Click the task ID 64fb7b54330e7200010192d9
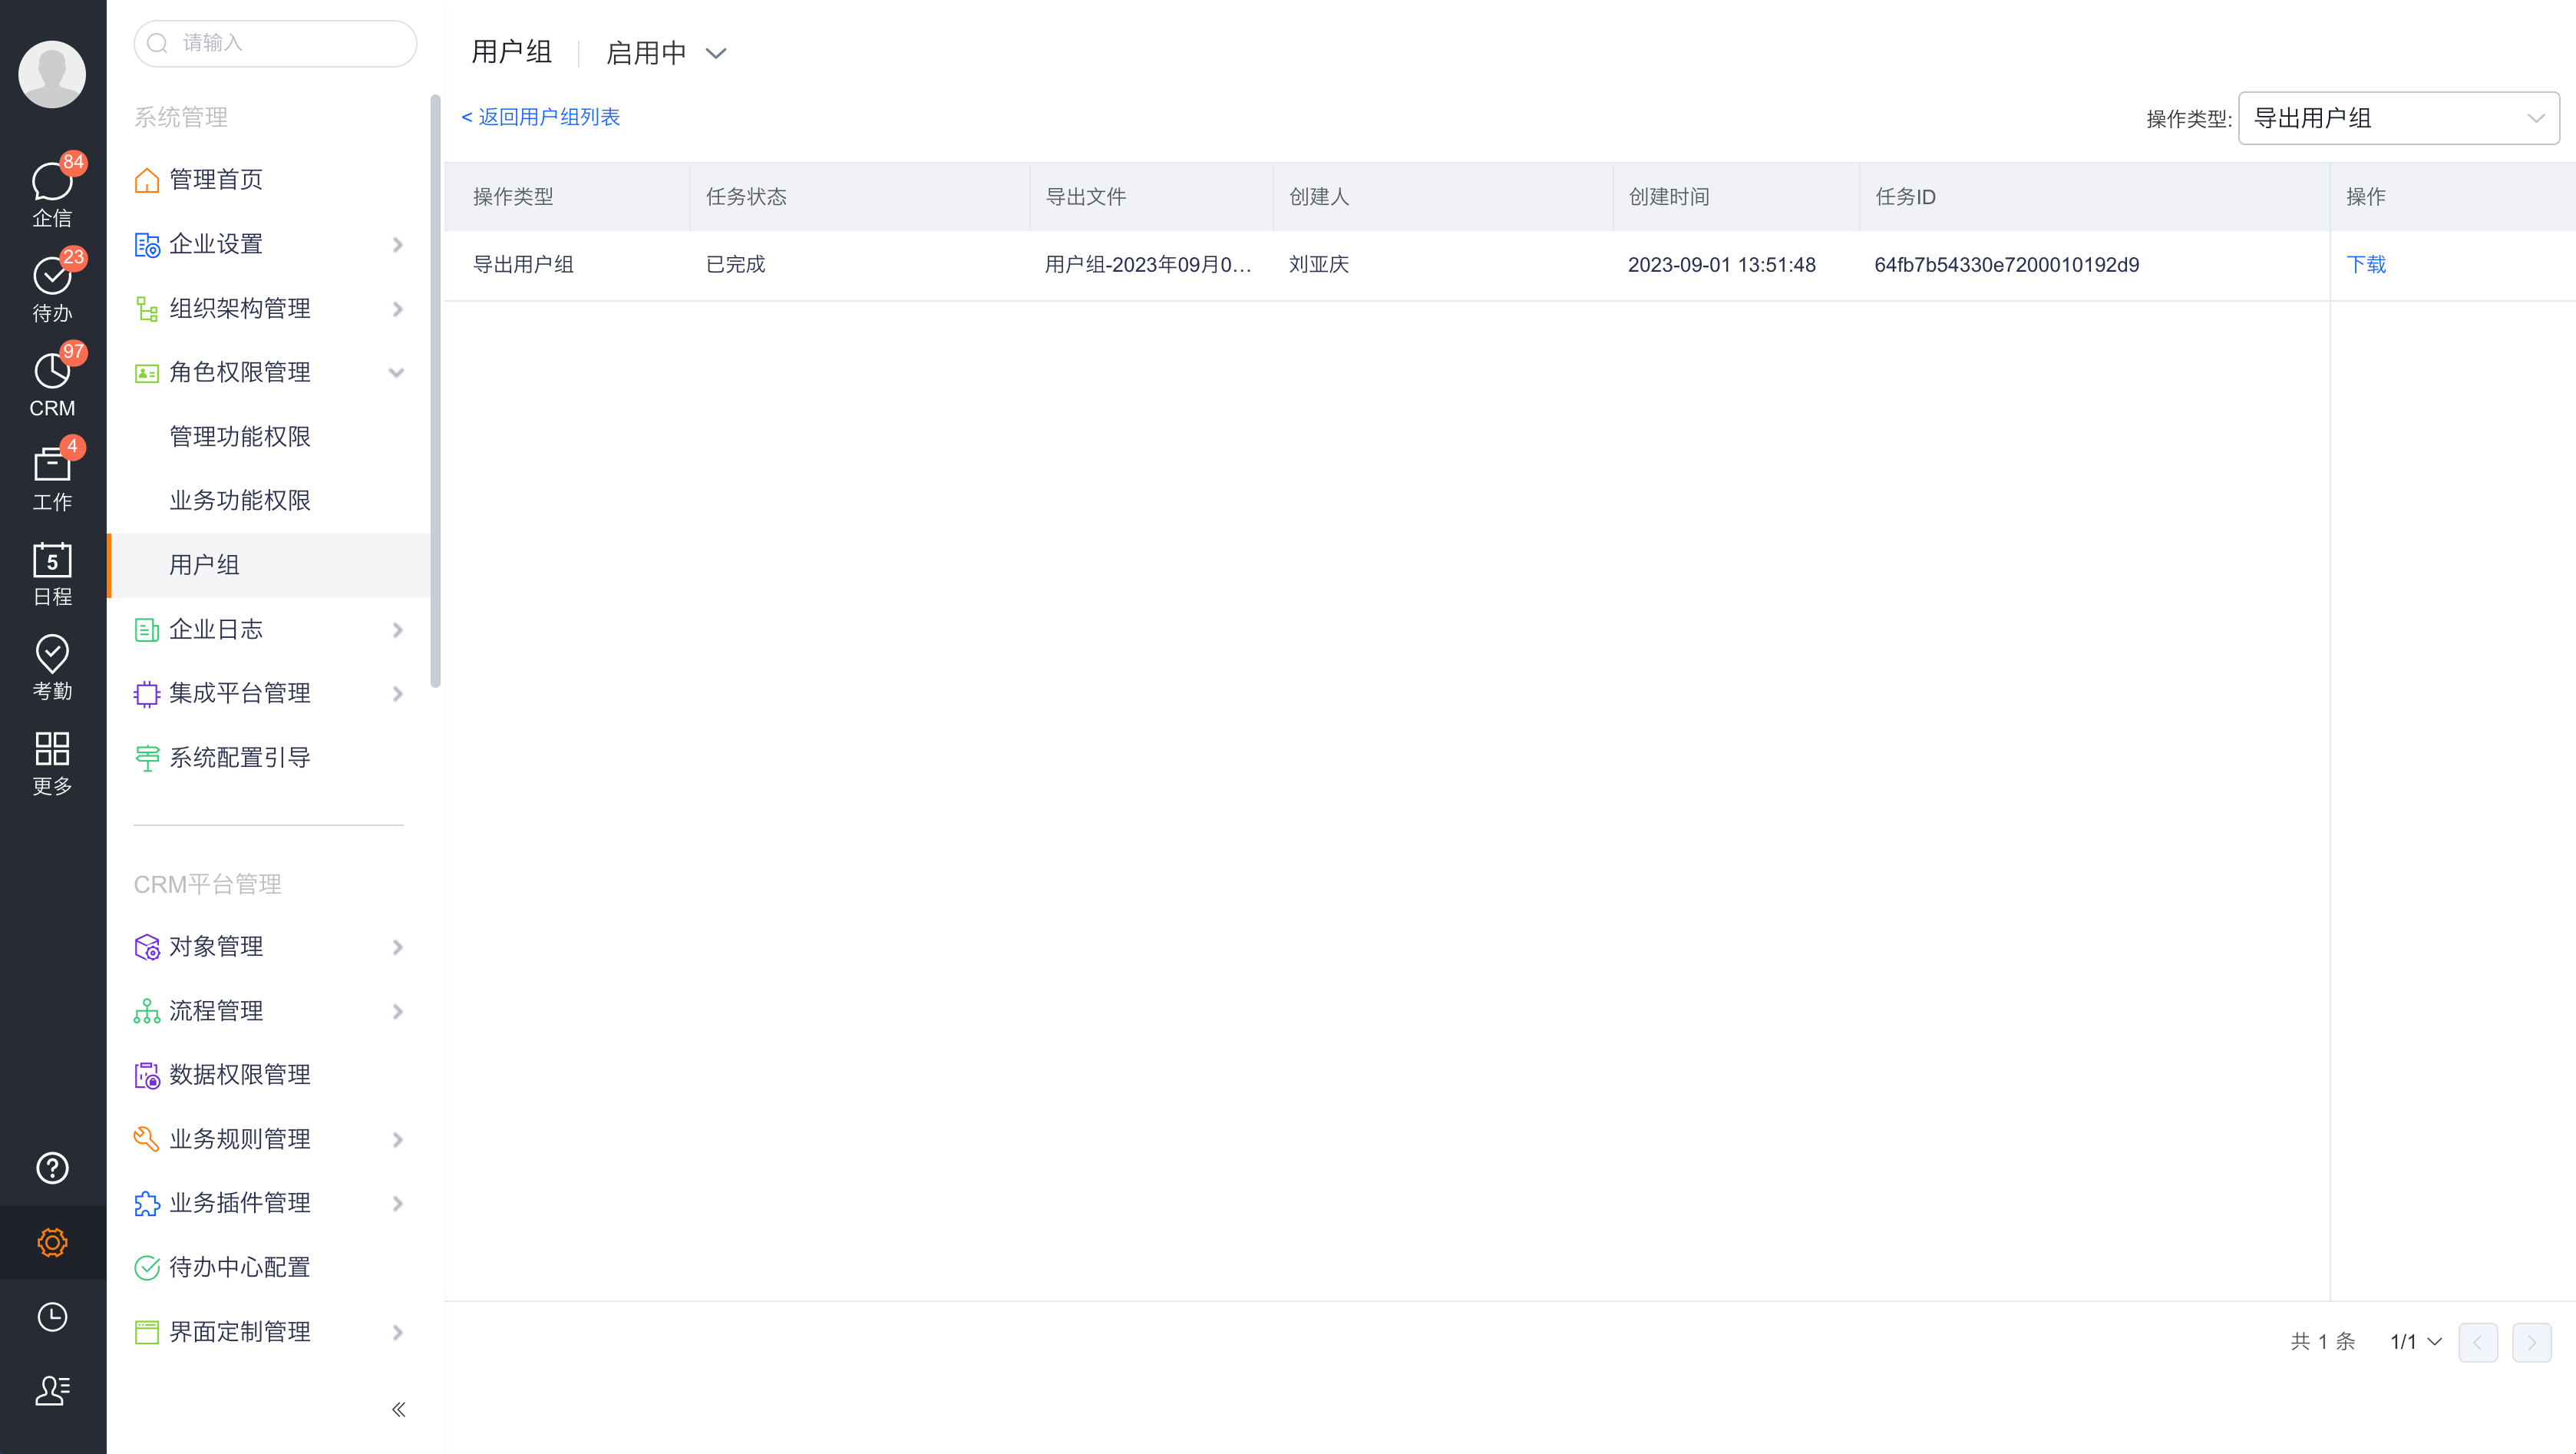Viewport: 2576px width, 1454px height. [2007, 265]
